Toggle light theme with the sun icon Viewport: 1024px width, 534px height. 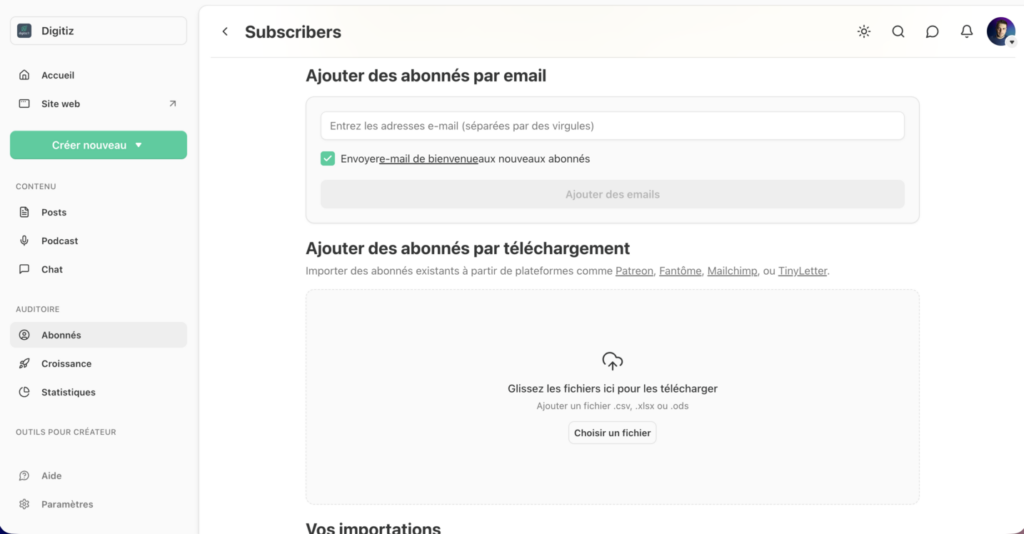(864, 31)
